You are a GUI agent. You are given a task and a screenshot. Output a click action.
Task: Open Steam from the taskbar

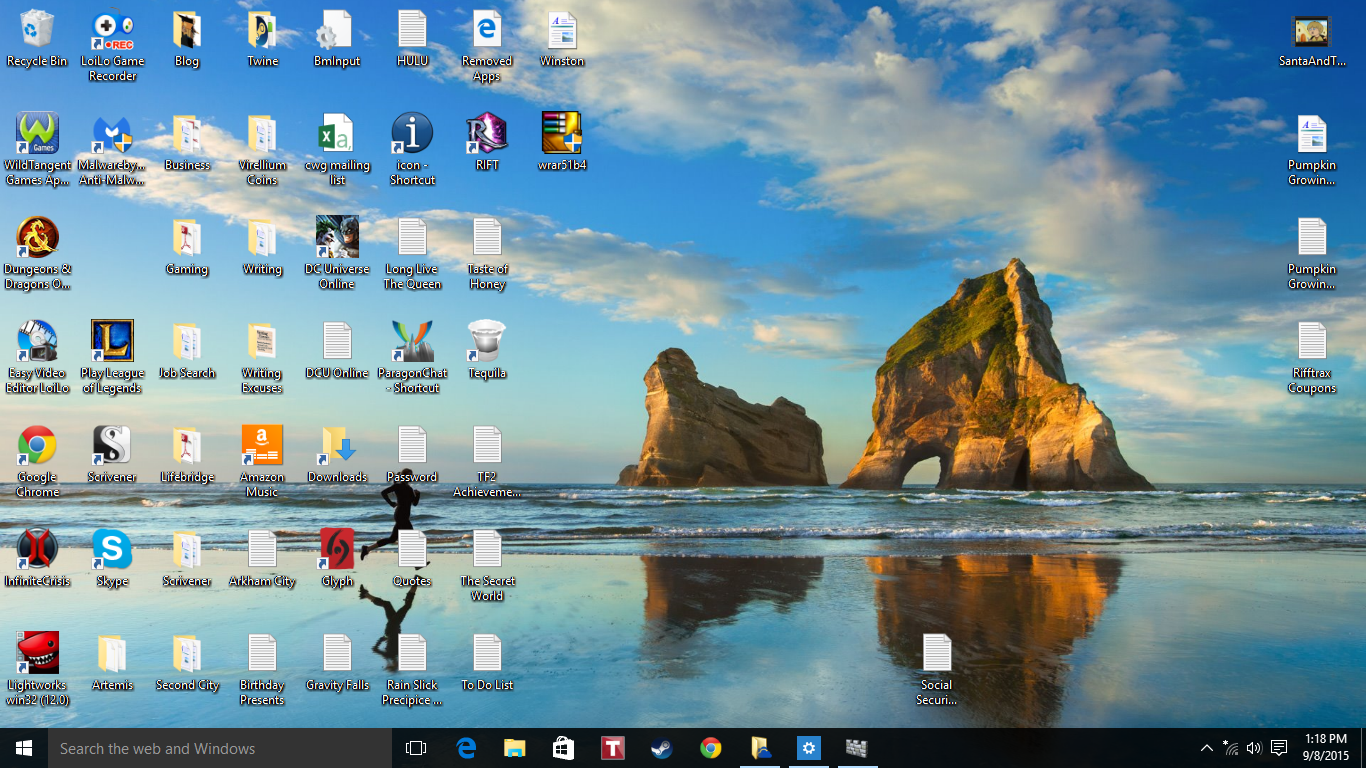coord(661,748)
